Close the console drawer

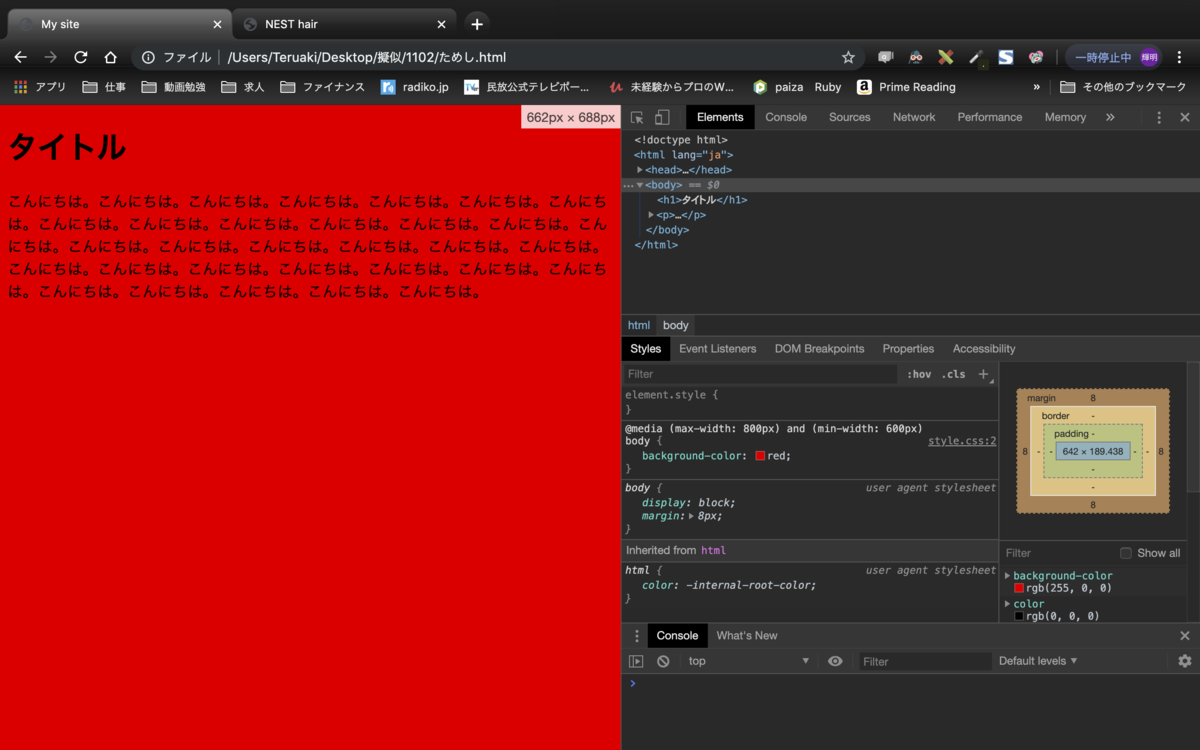(1185, 636)
